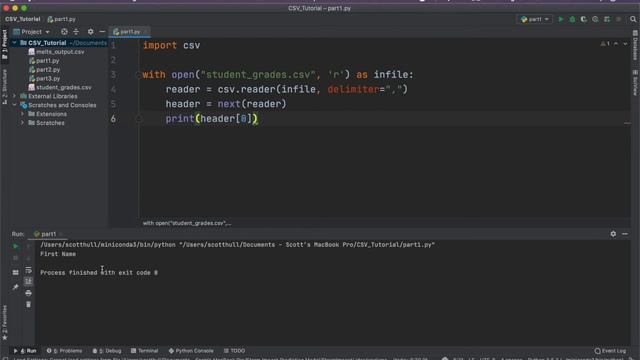Open Run panel settings gear
The height and width of the screenshot is (360, 640).
pos(613,234)
